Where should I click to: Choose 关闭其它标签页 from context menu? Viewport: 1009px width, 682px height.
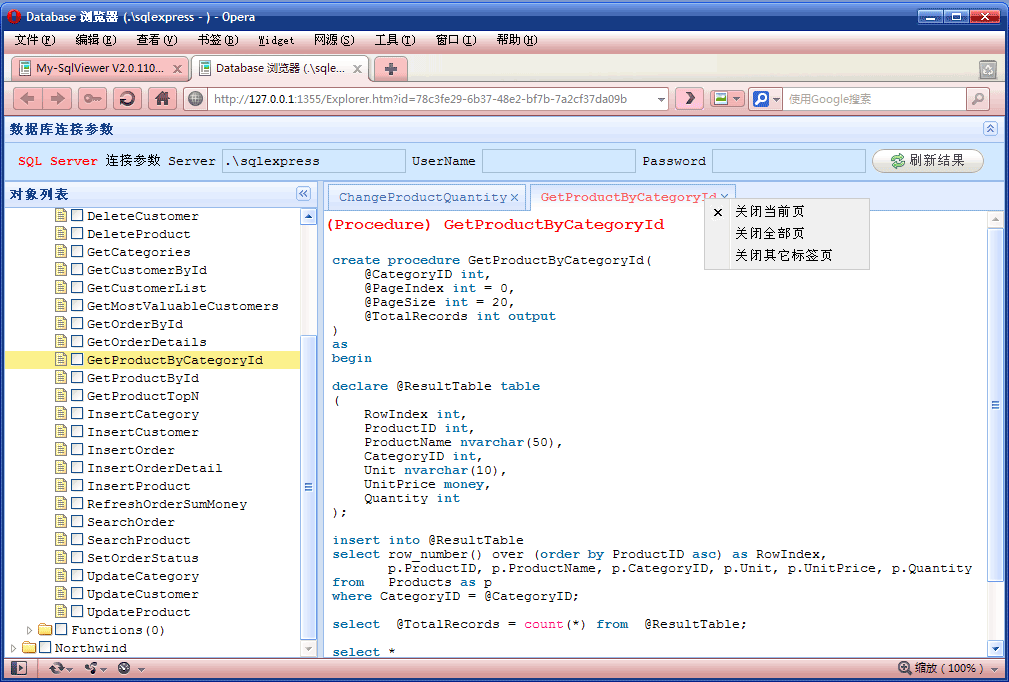(x=787, y=255)
